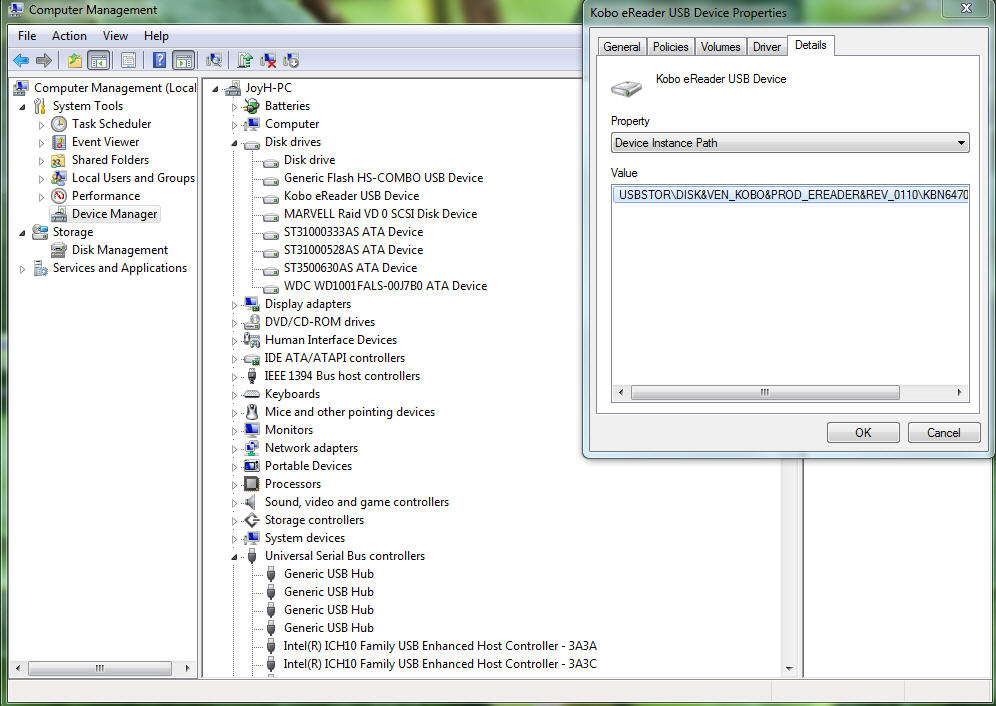Select ST3500630AS ATA Device
Image resolution: width=996 pixels, height=706 pixels.
pos(351,268)
